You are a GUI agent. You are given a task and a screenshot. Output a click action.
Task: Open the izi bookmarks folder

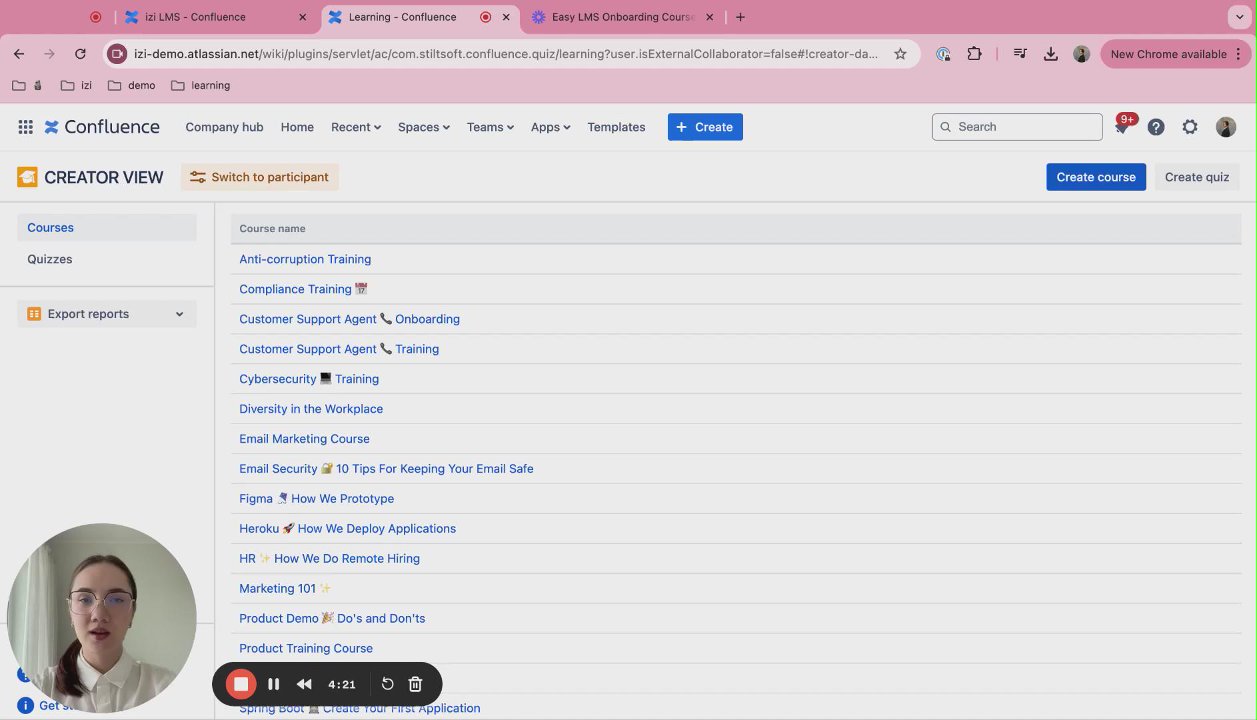(76, 86)
